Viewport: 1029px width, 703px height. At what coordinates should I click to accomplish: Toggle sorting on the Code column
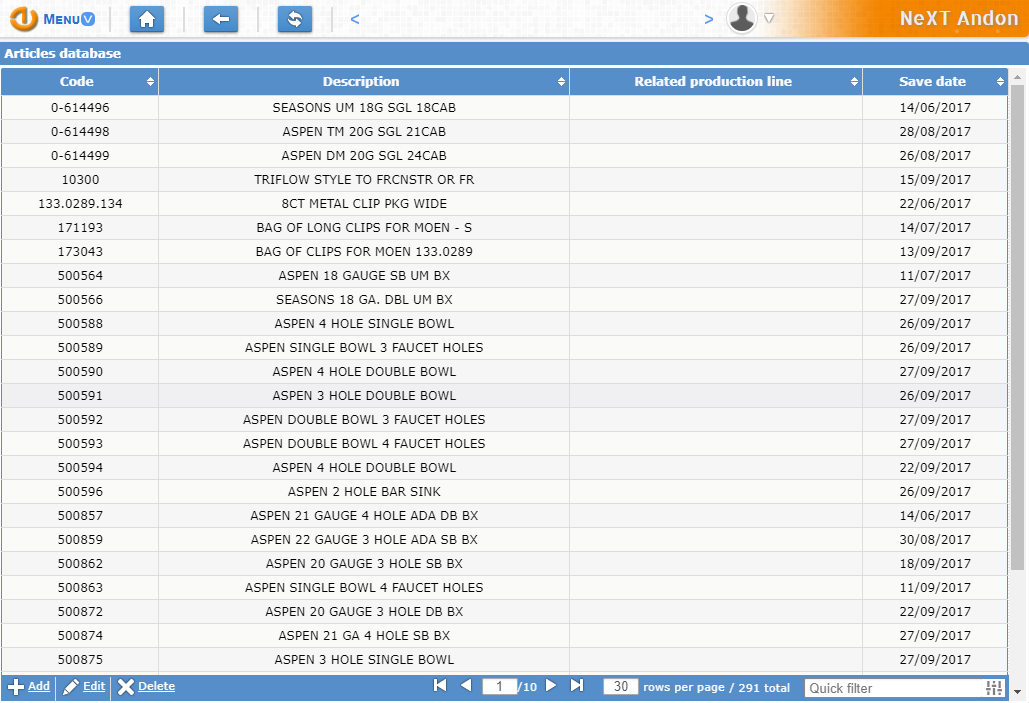(152, 82)
